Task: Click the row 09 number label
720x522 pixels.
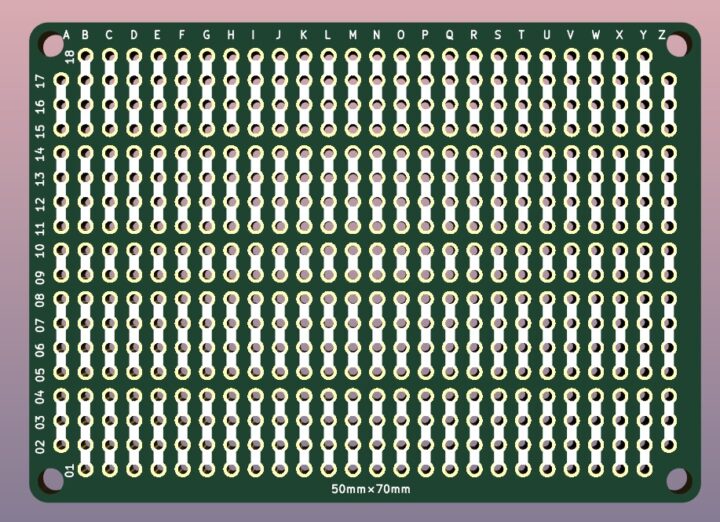Action: (x=41, y=277)
